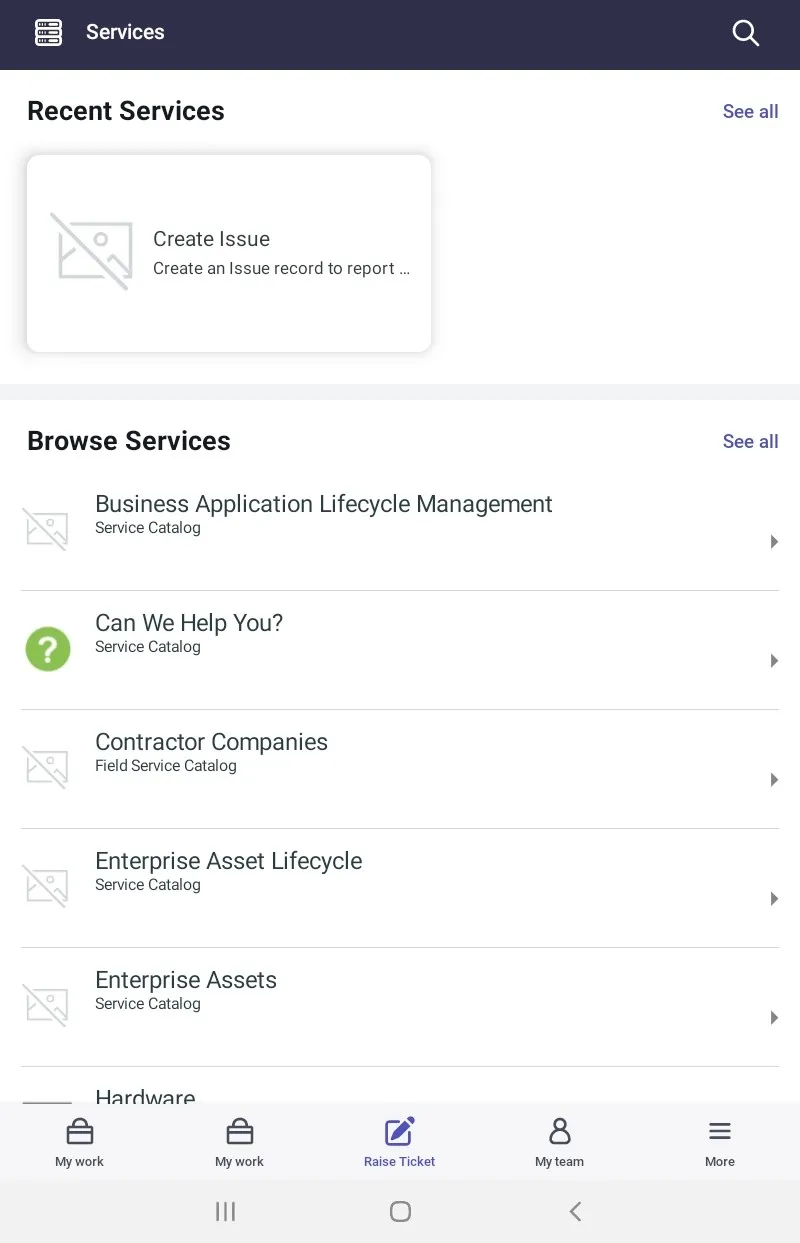The height and width of the screenshot is (1243, 800).
Task: Tap the More hamburger icon
Action: 720,1131
